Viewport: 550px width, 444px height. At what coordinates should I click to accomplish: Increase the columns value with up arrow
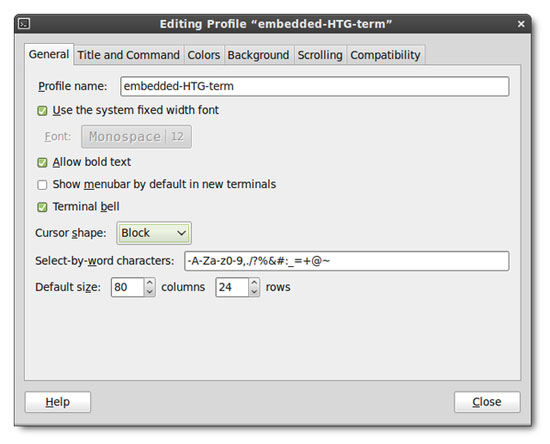click(x=150, y=283)
